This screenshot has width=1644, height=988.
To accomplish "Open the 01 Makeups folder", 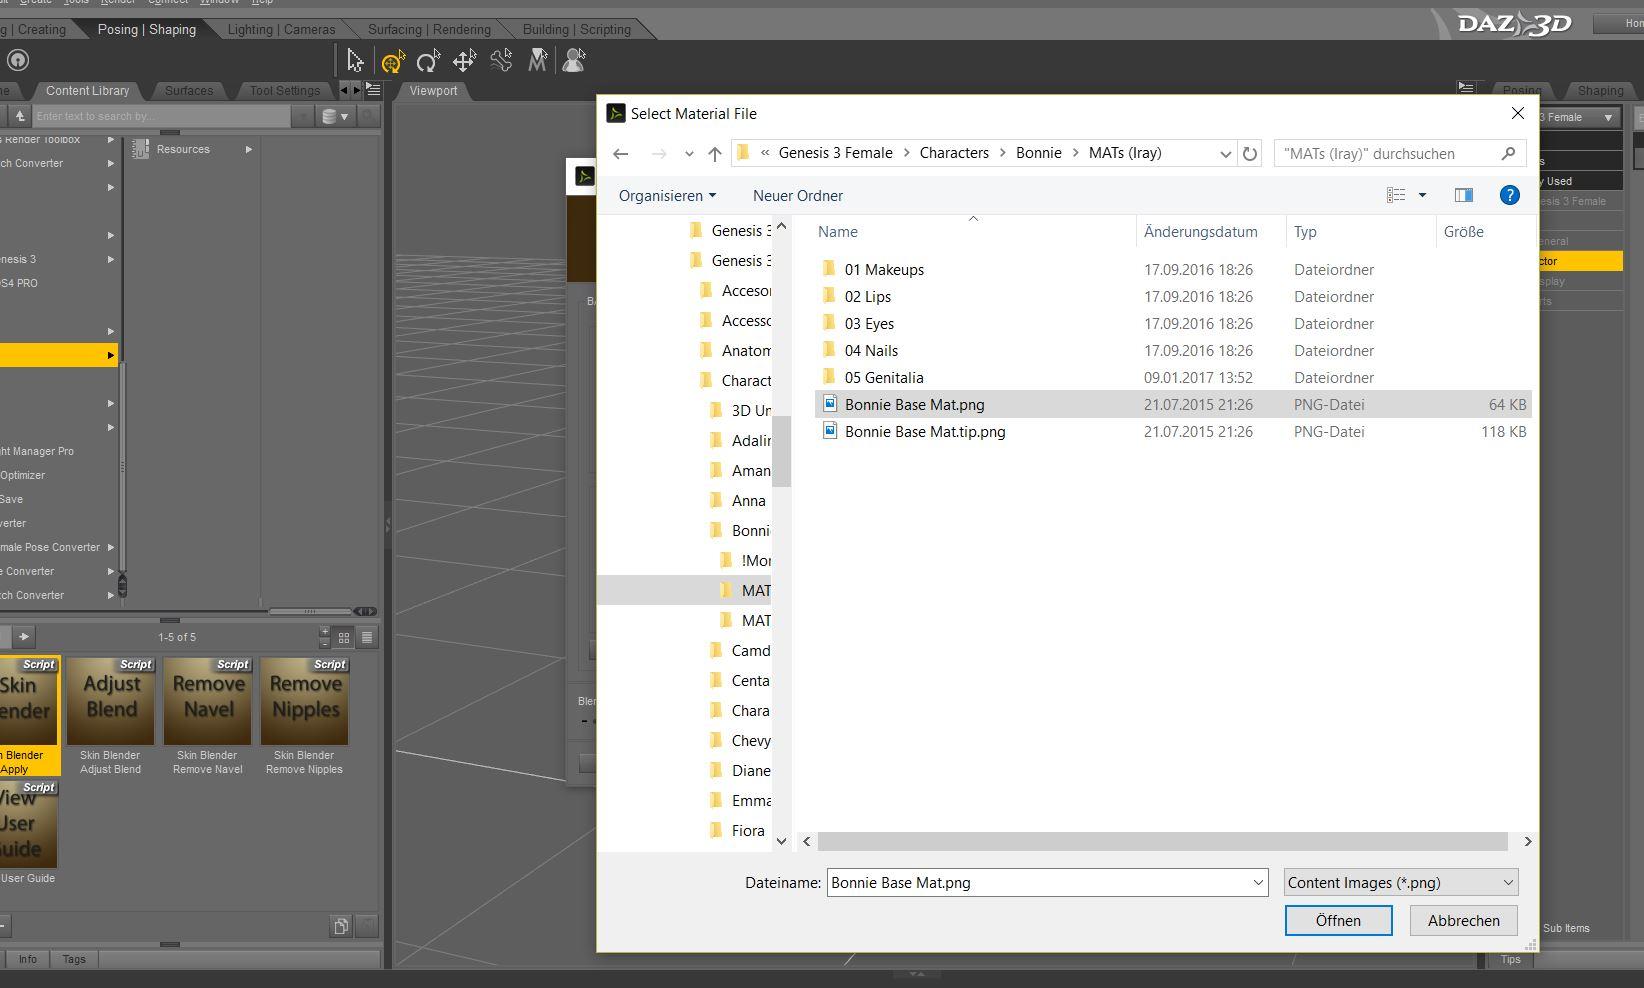I will 884,270.
